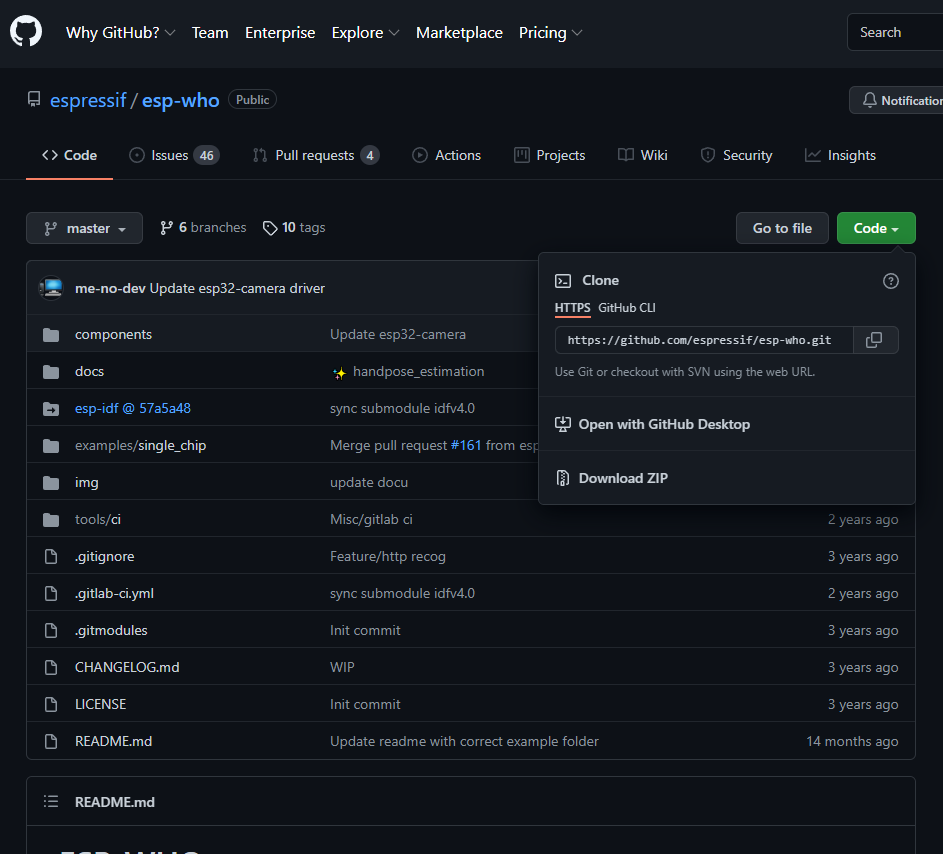Open the LICENSE file
The width and height of the screenshot is (943, 854).
(x=100, y=704)
